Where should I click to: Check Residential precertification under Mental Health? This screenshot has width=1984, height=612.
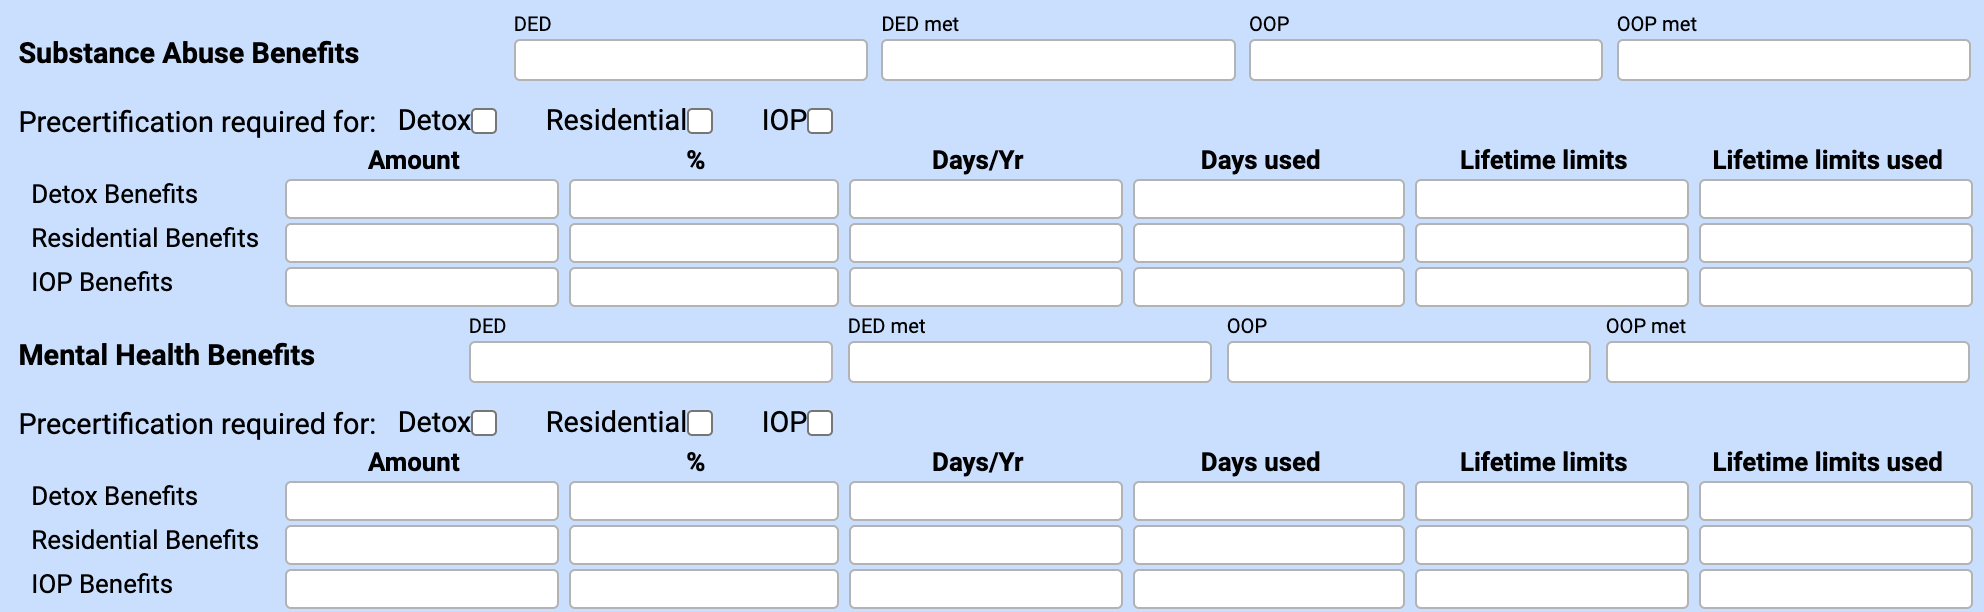coord(701,423)
